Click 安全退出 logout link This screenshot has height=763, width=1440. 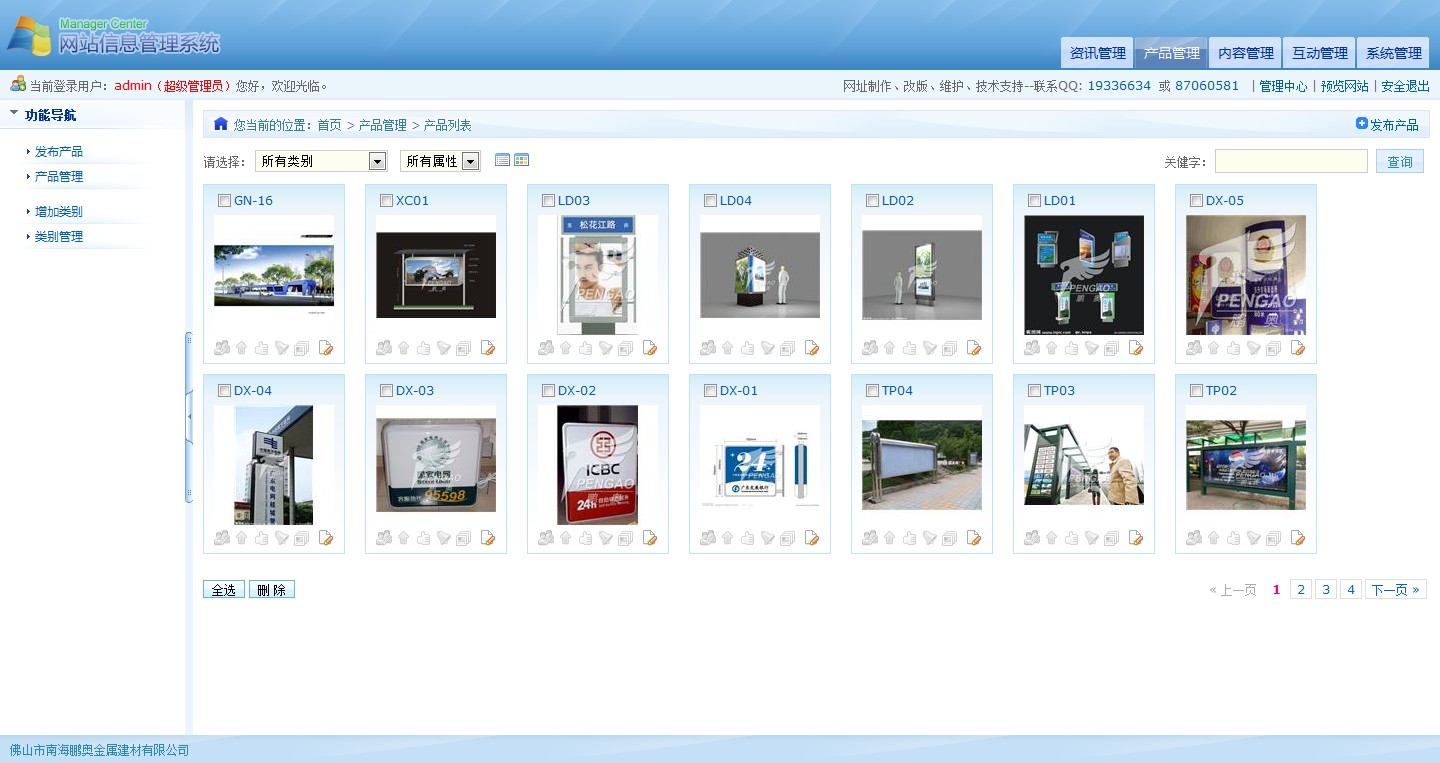1405,86
